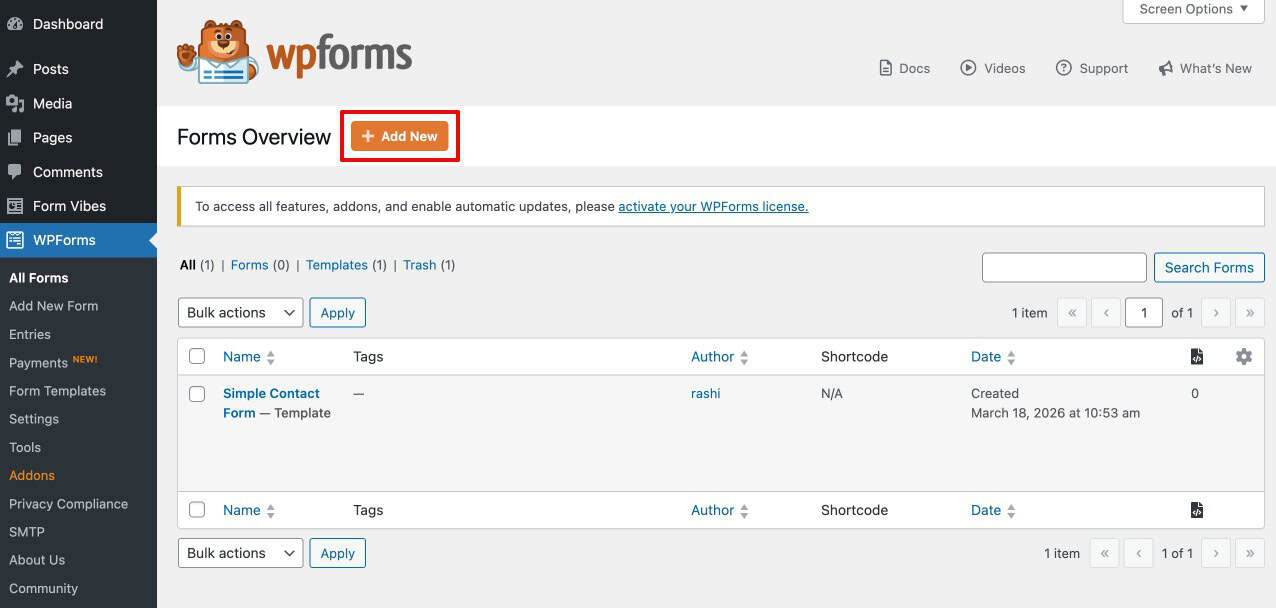Click the Form Vibes icon
The image size is (1276, 608).
point(15,206)
